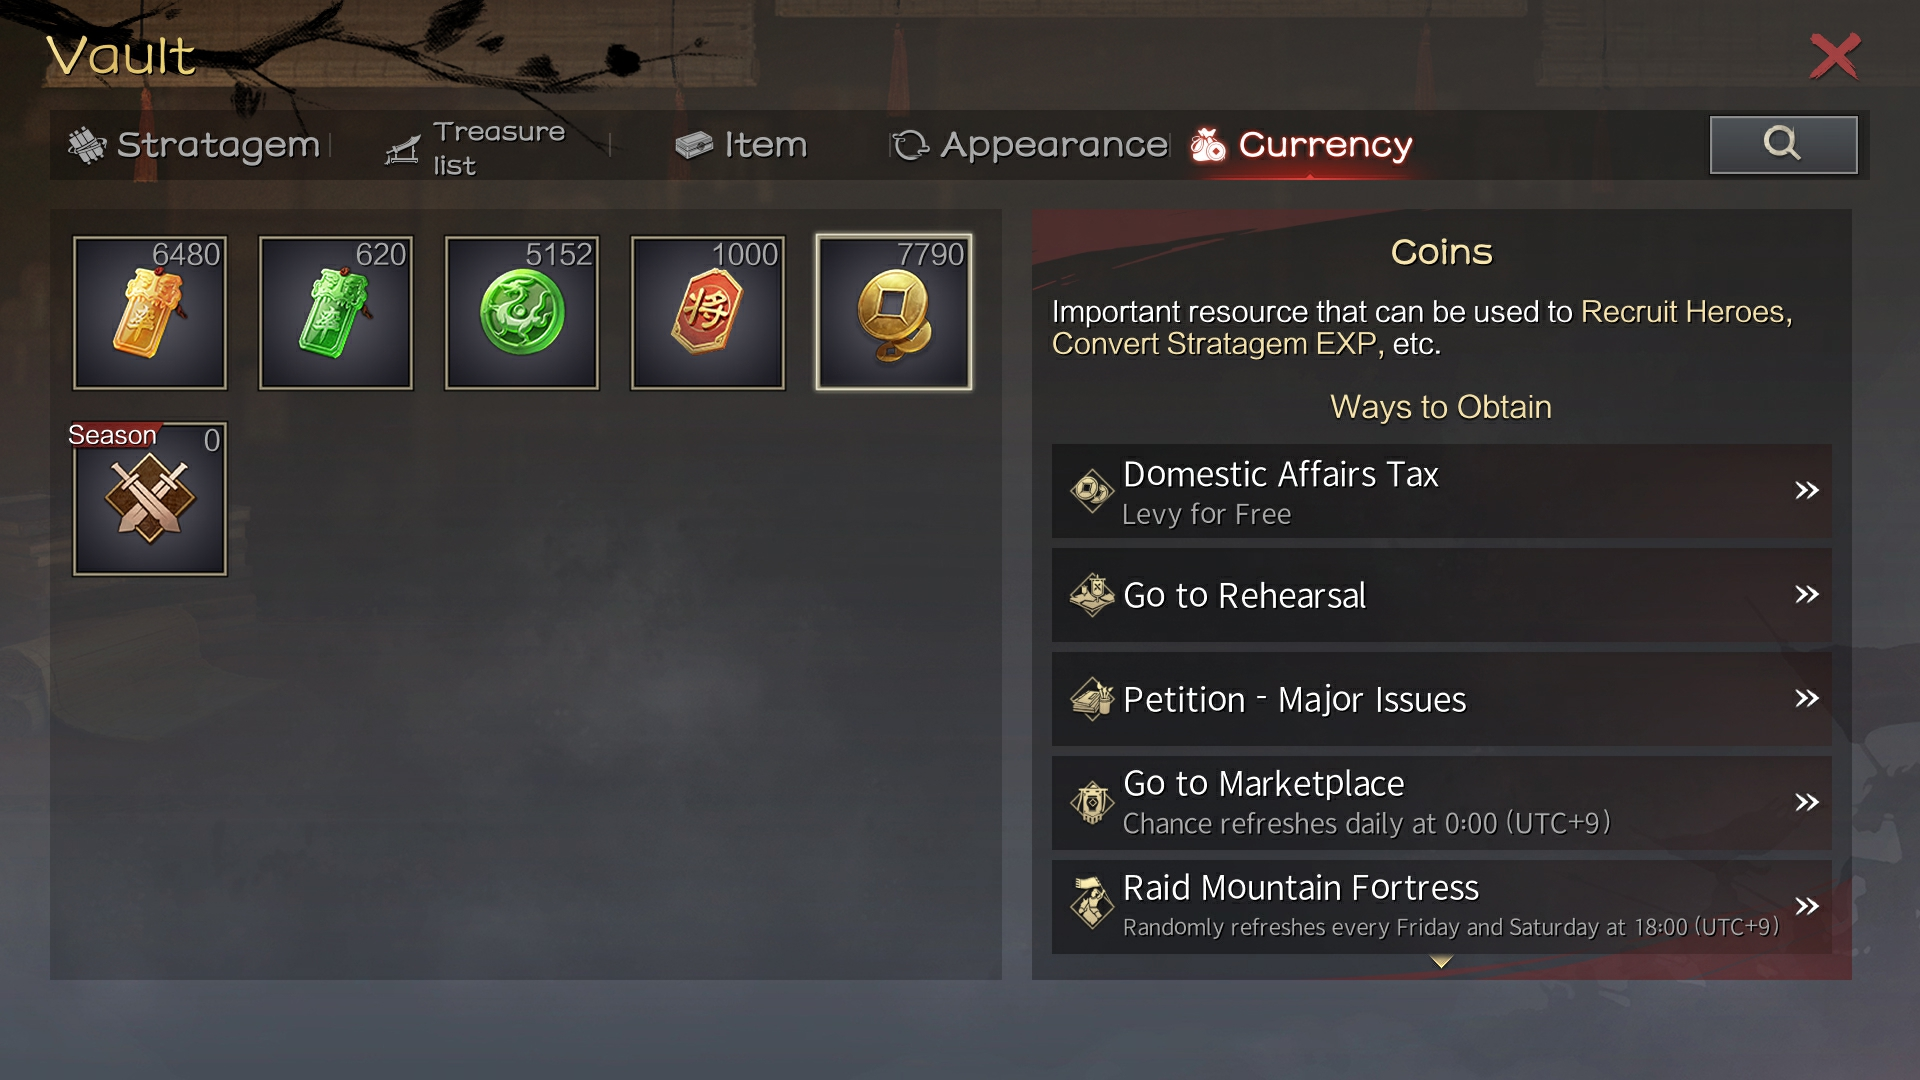Switch to the Appearance tab
Screen dimensions: 1920x1080
[1030, 145]
